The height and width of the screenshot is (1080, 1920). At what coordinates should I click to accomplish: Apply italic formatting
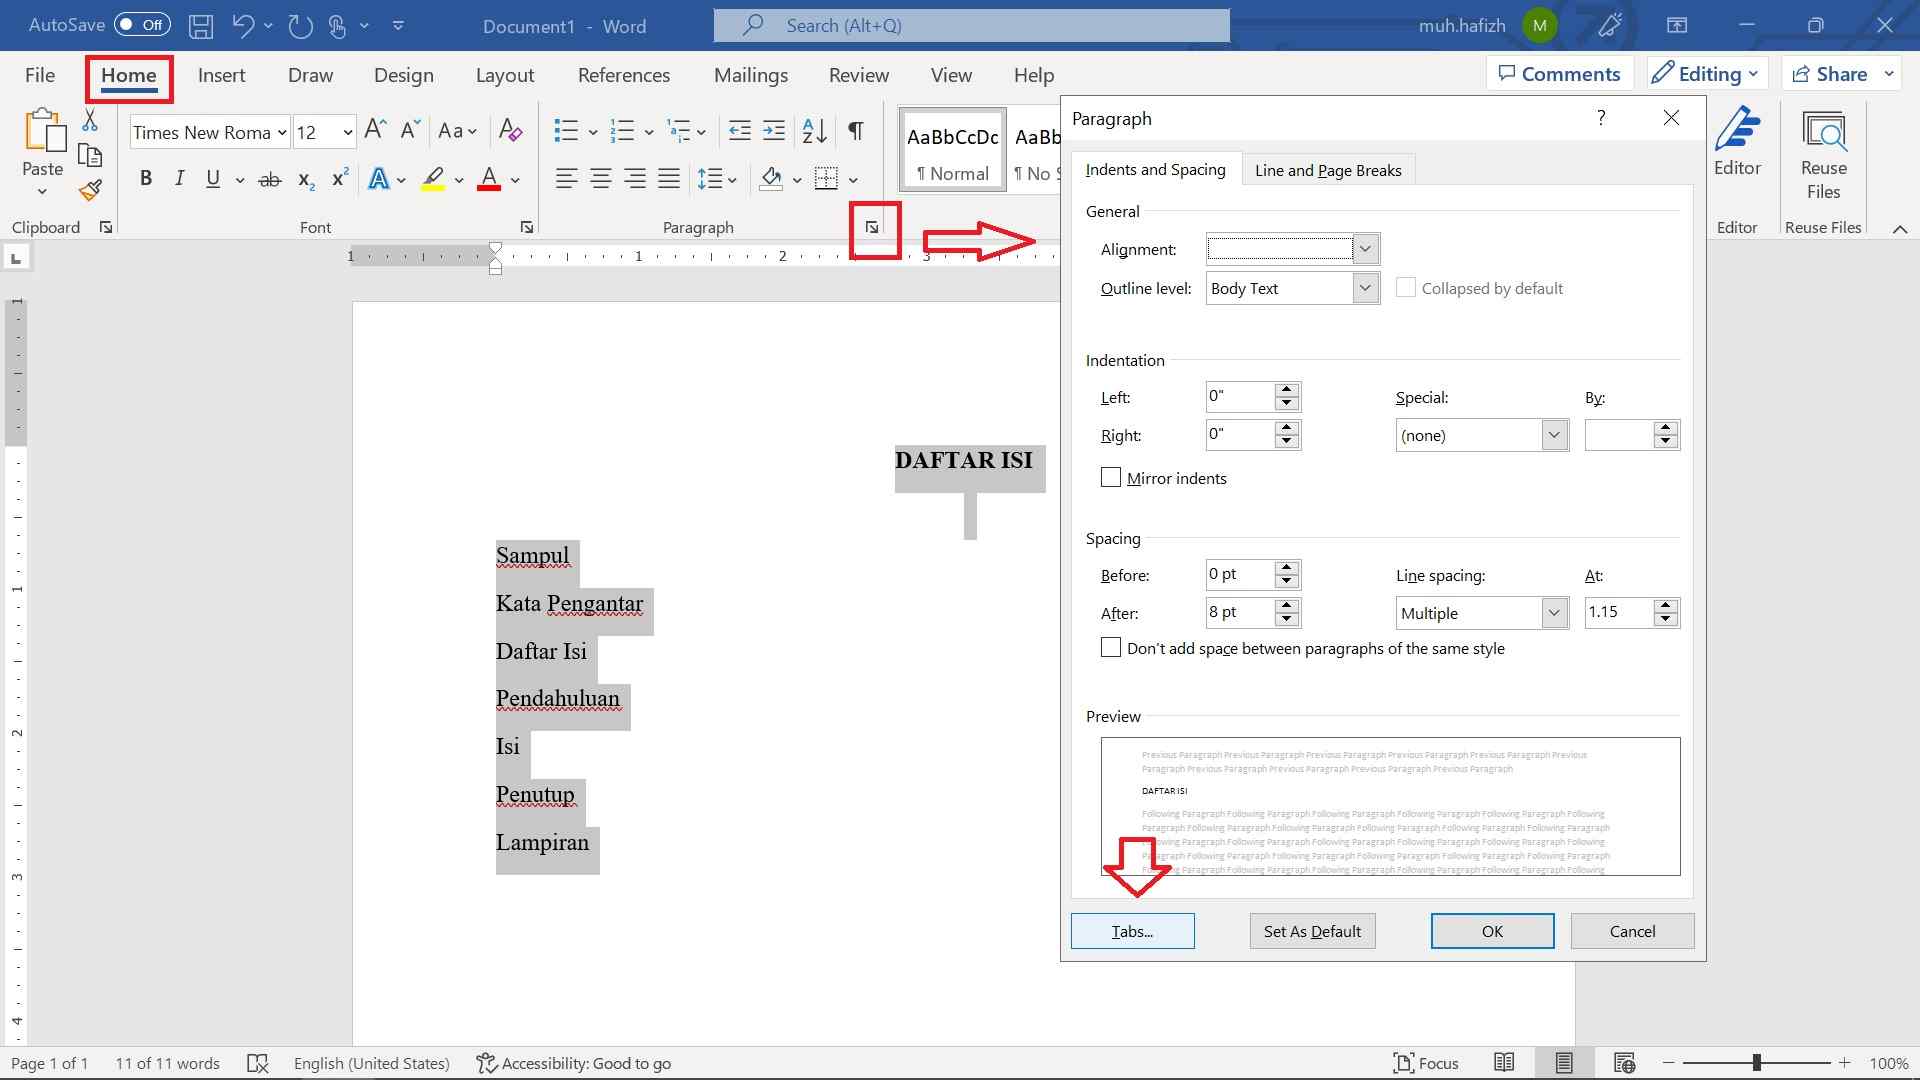tap(179, 178)
